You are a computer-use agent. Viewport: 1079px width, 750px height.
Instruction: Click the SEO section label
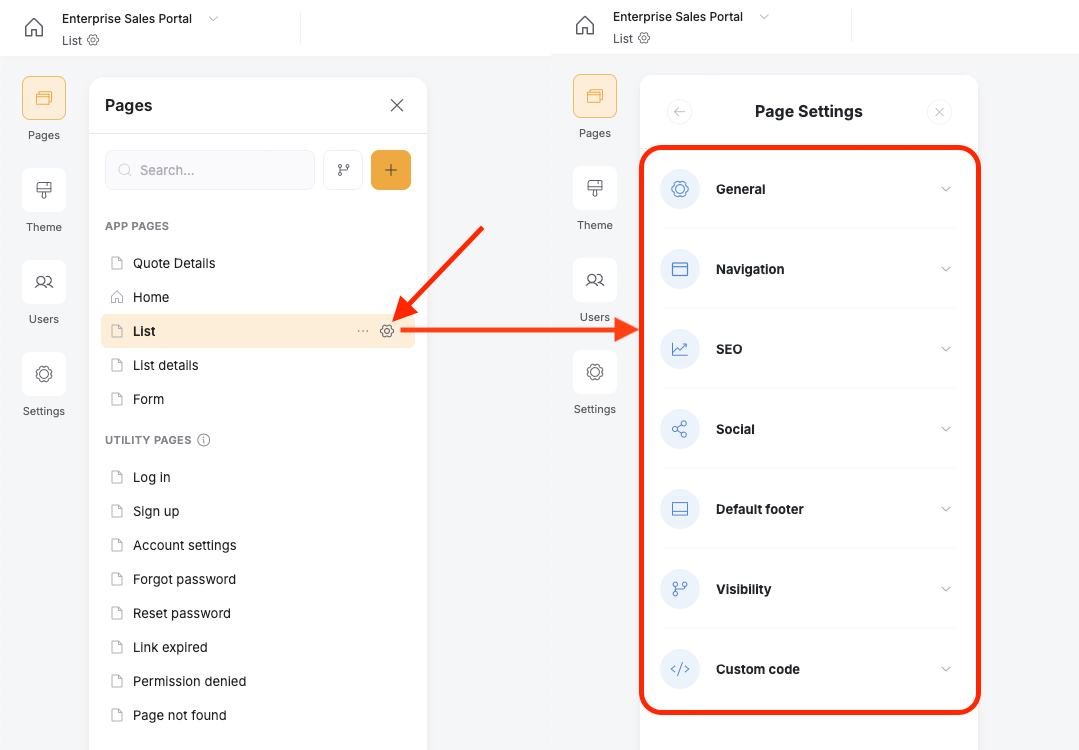click(x=729, y=349)
